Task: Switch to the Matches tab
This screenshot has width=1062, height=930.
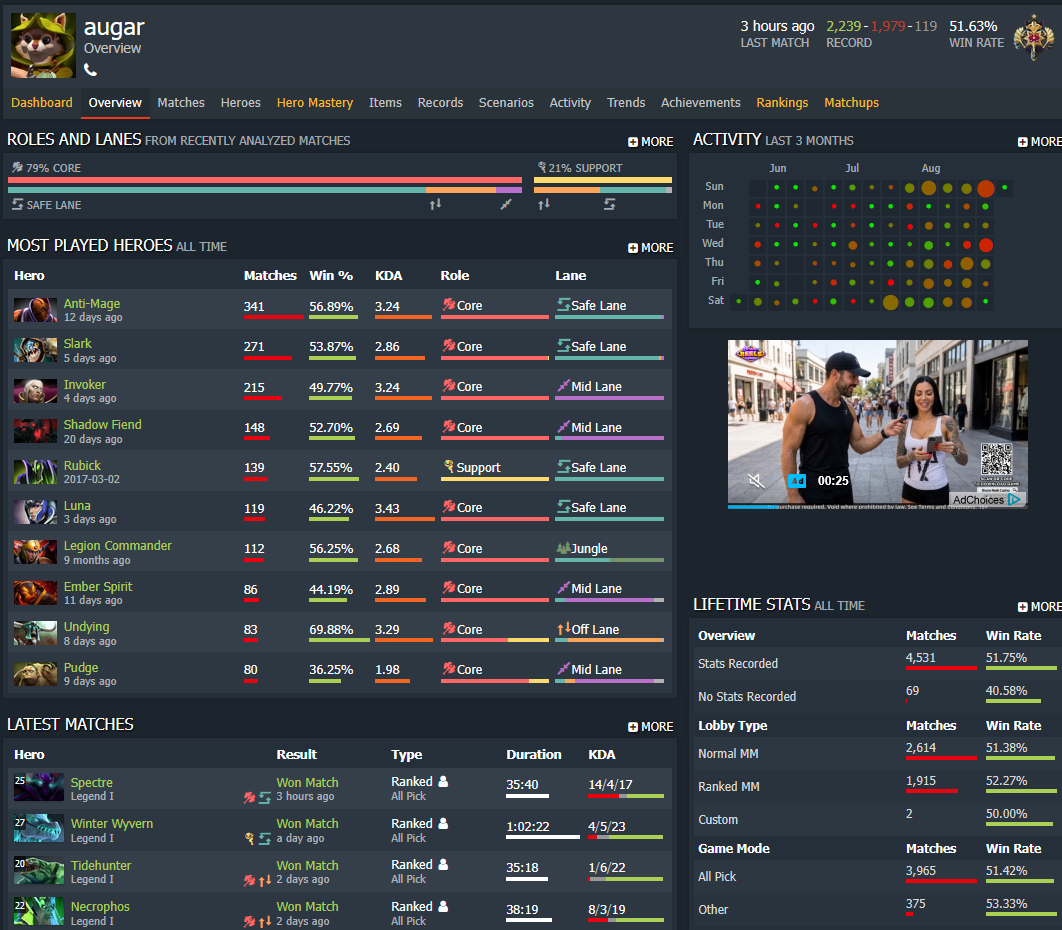Action: point(181,102)
